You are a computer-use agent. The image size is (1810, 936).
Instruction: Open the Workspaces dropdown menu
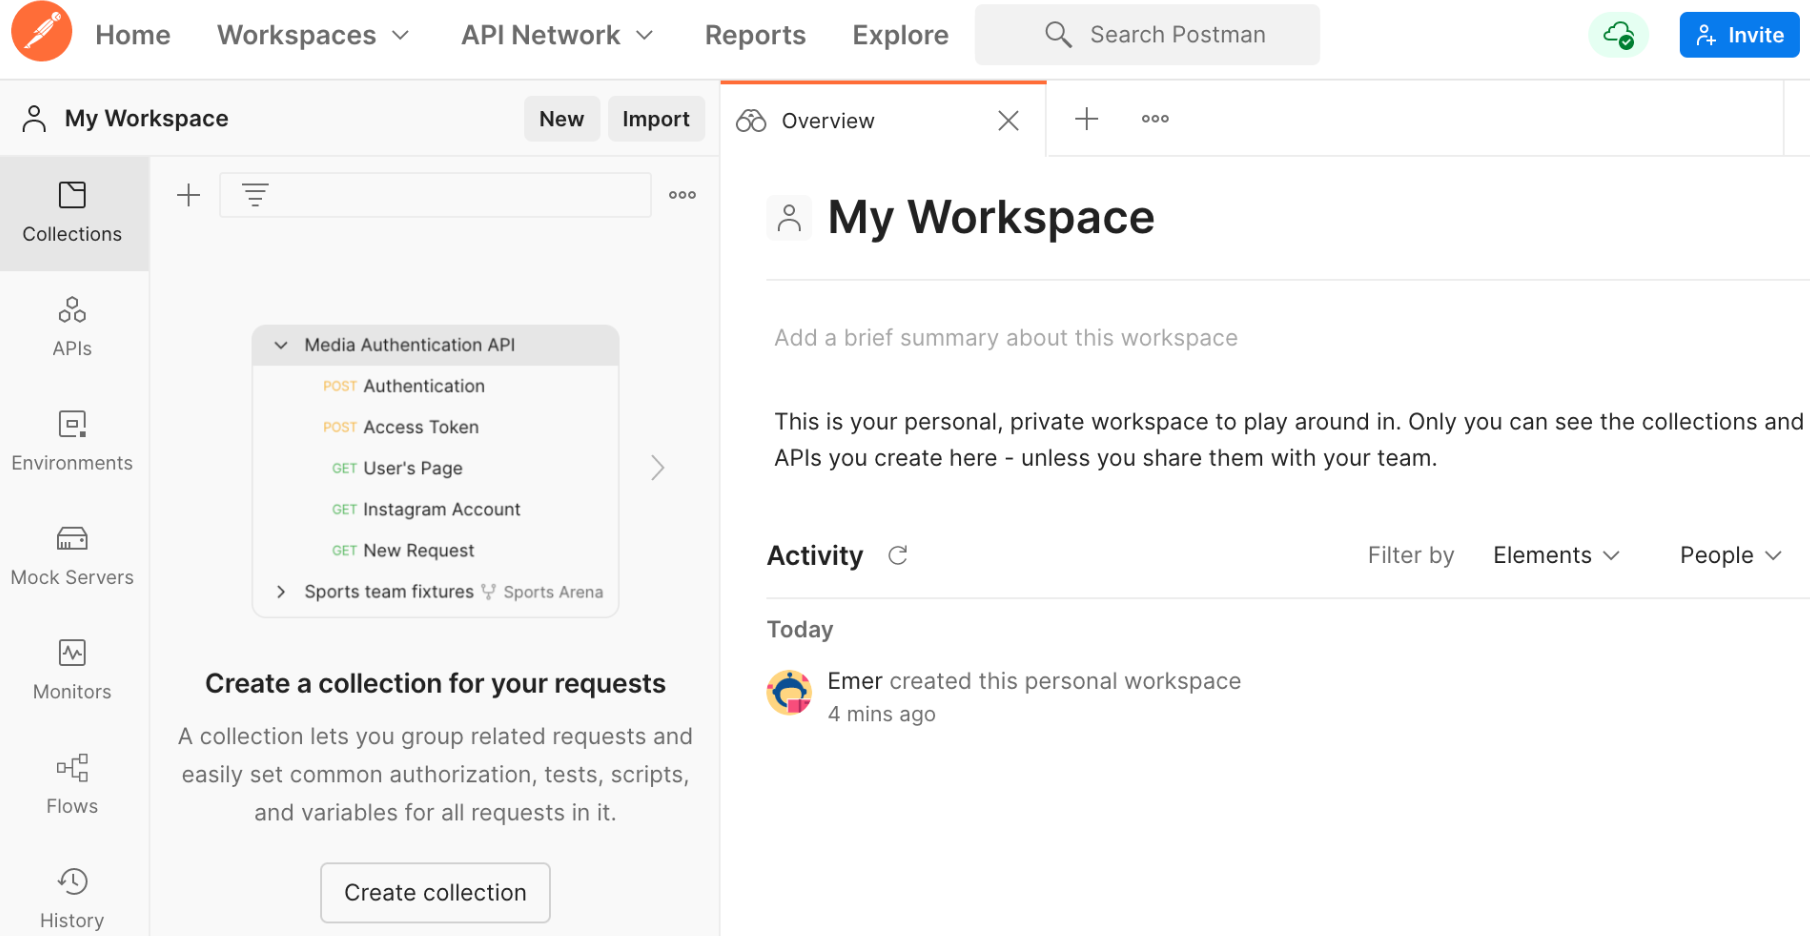313,35
